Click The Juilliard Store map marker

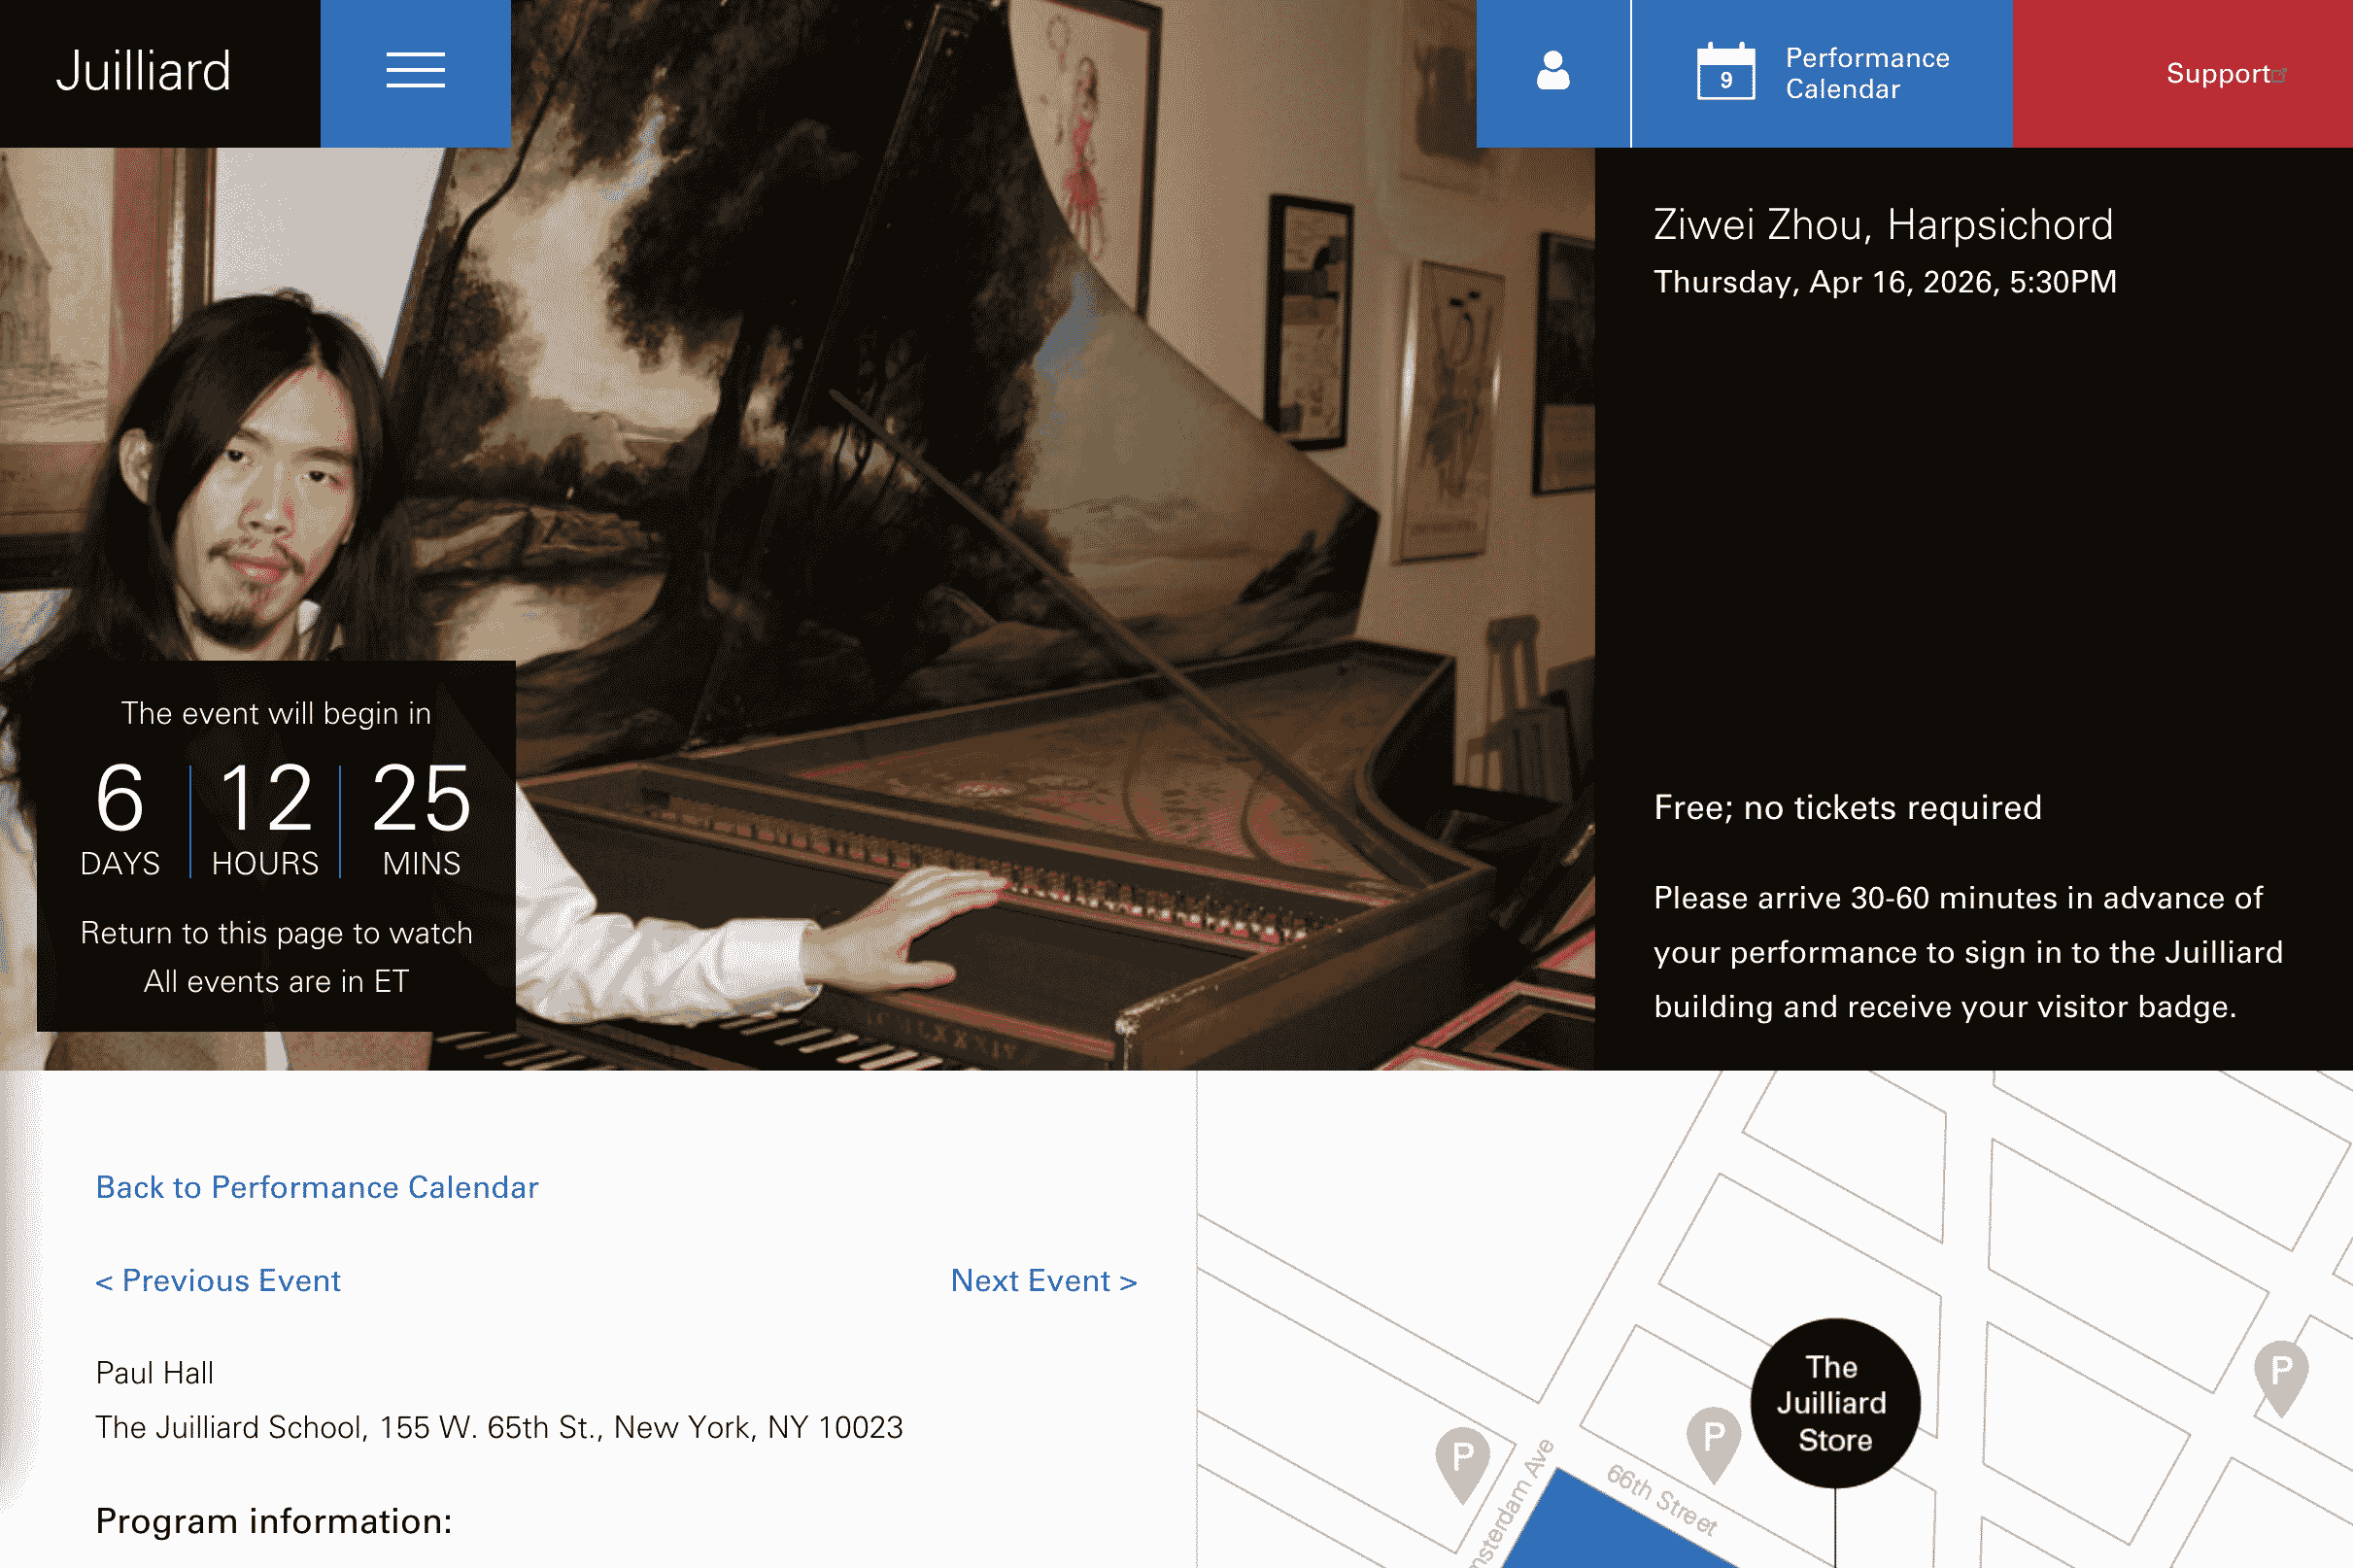1834,1402
